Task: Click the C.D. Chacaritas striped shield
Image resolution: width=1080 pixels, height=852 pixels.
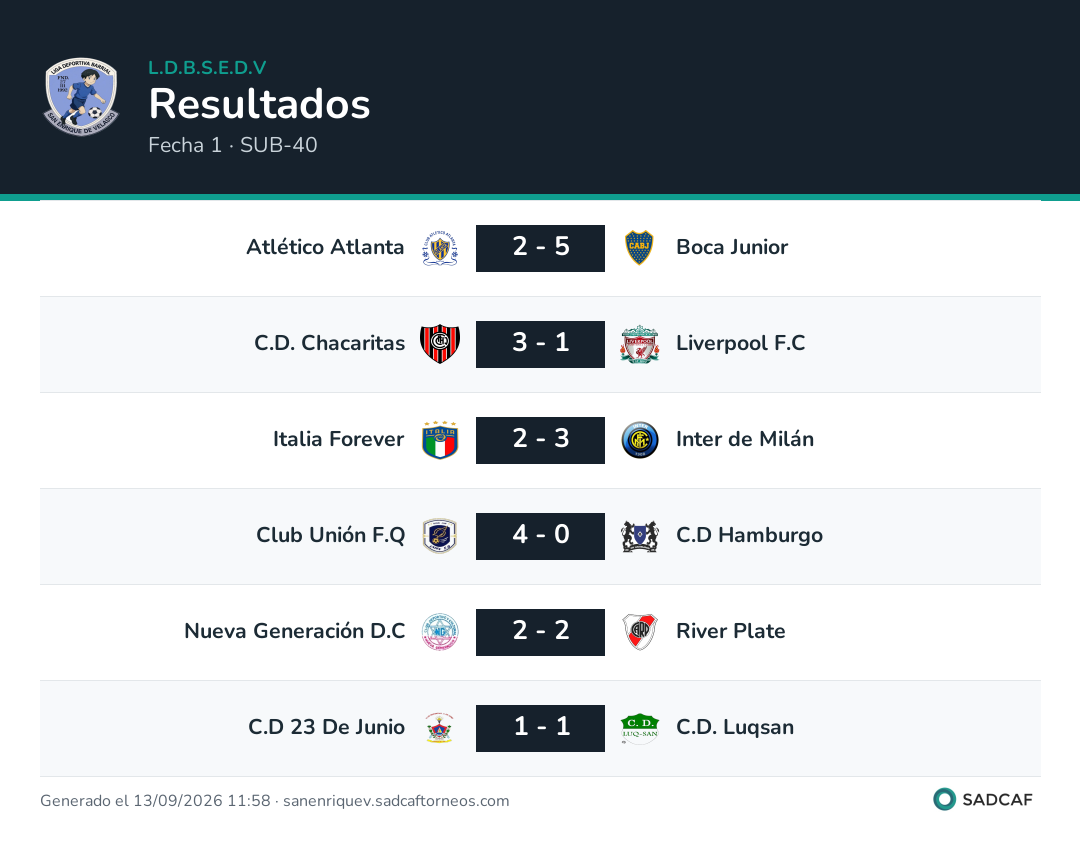Action: coord(440,344)
